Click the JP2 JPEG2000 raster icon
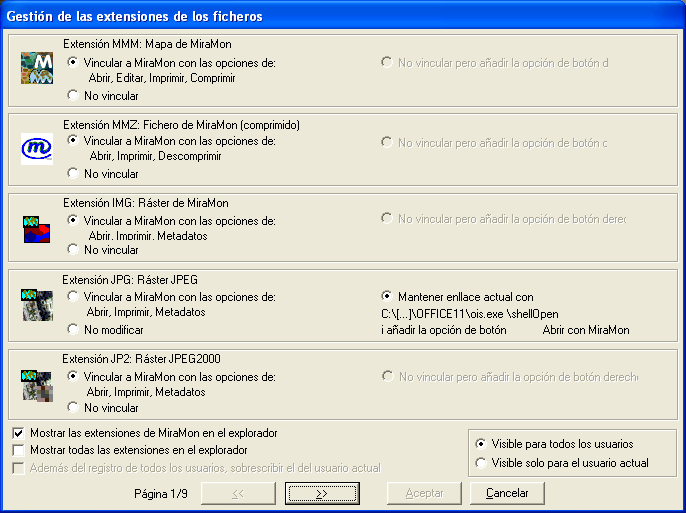The image size is (686, 513). tap(37, 385)
